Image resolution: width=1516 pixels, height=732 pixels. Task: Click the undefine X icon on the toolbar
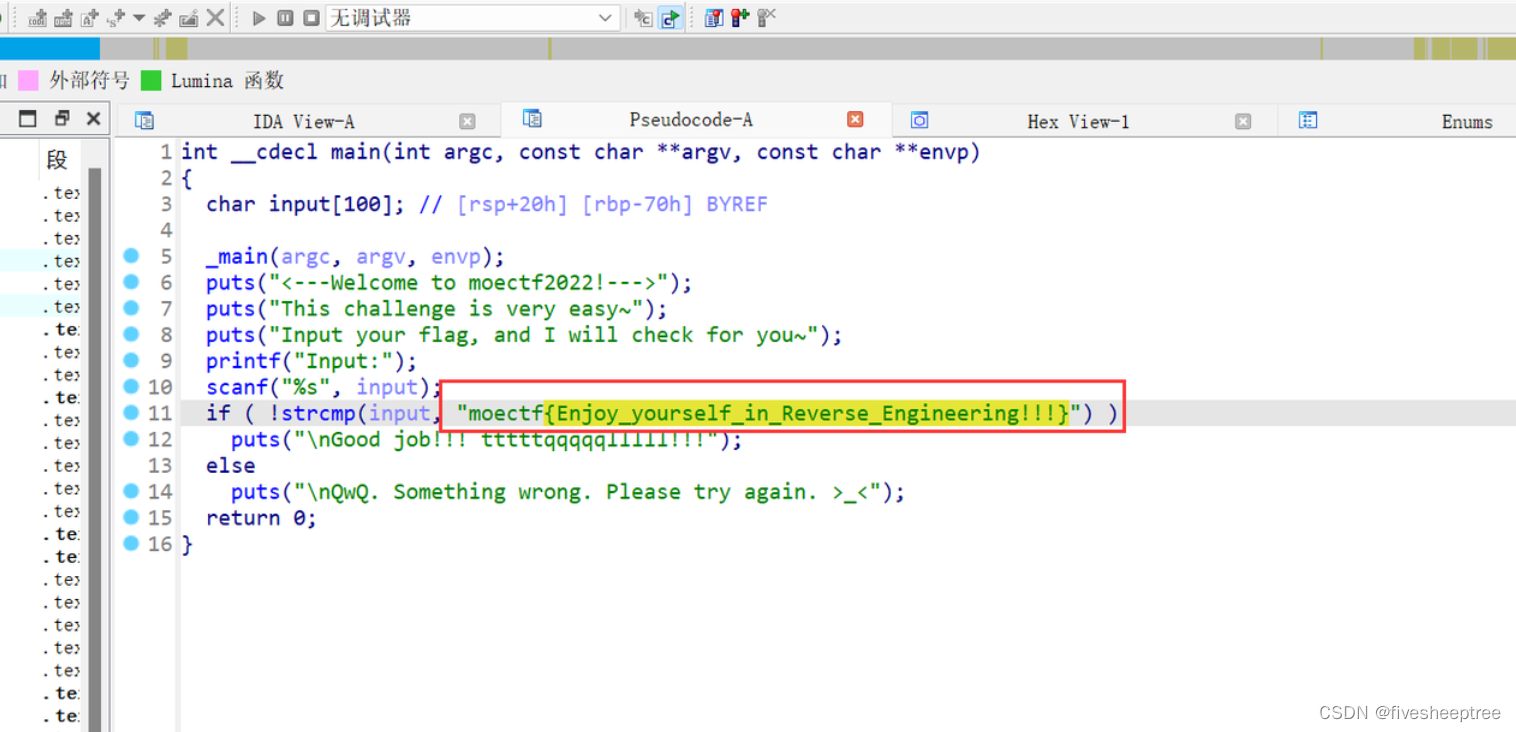pyautogui.click(x=214, y=17)
